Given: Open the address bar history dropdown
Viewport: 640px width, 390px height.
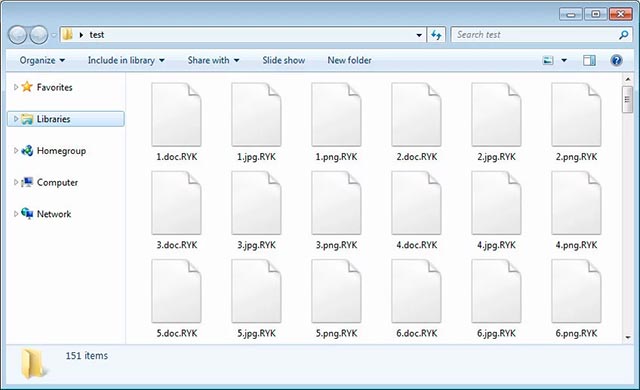Looking at the screenshot, I should click(x=419, y=35).
